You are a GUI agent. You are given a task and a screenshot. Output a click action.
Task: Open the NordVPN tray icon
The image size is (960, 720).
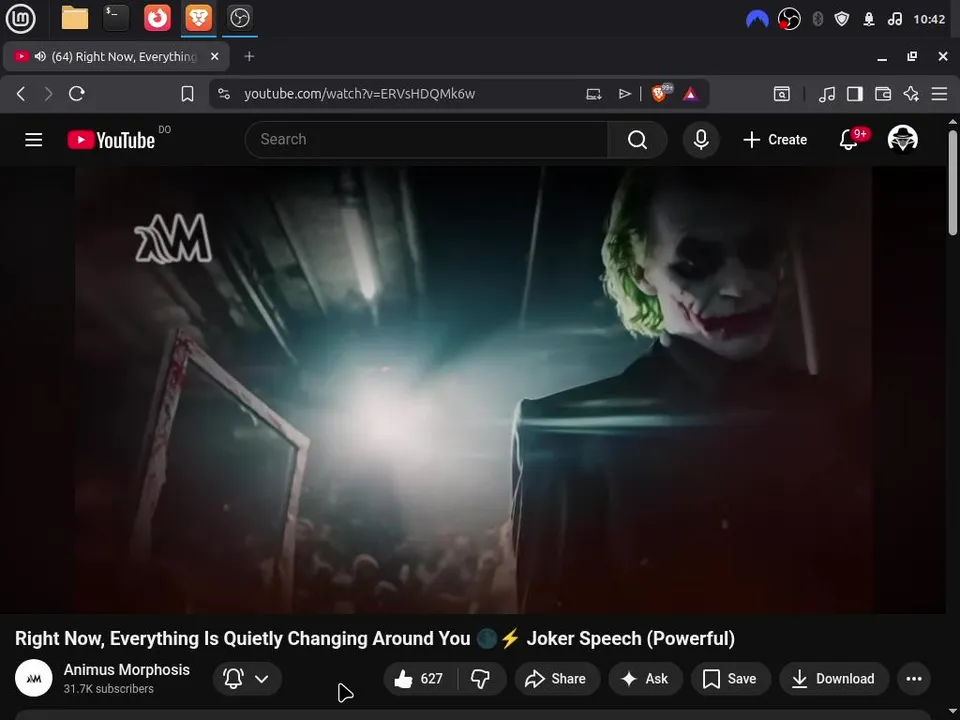[x=757, y=19]
